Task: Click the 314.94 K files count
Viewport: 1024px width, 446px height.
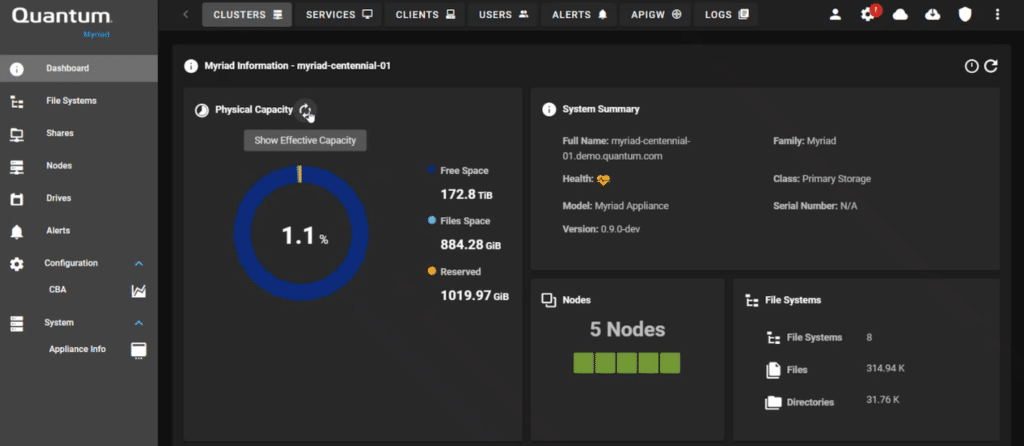Action: pos(885,368)
